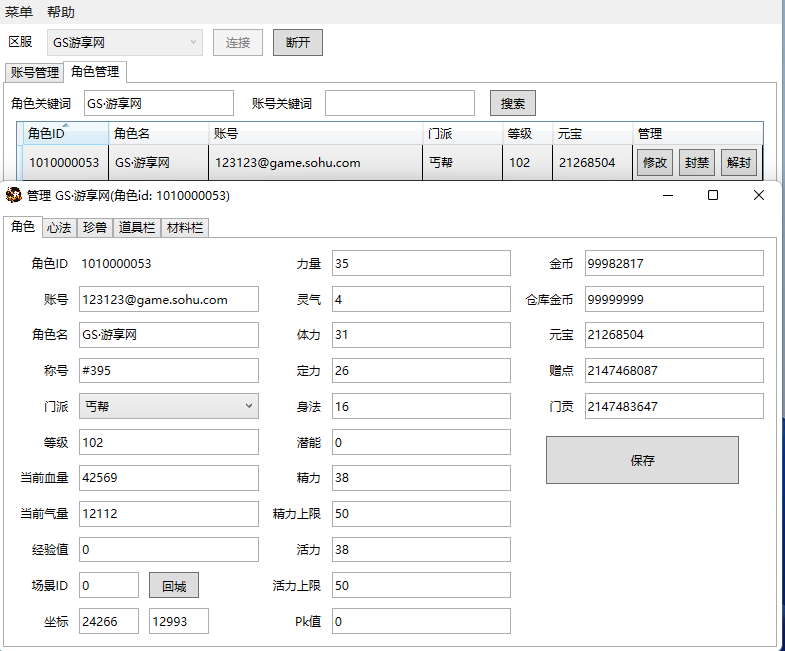Viewport: 785px width, 651px height.
Task: Switch to the 账号管理 tab
Action: pos(34,72)
